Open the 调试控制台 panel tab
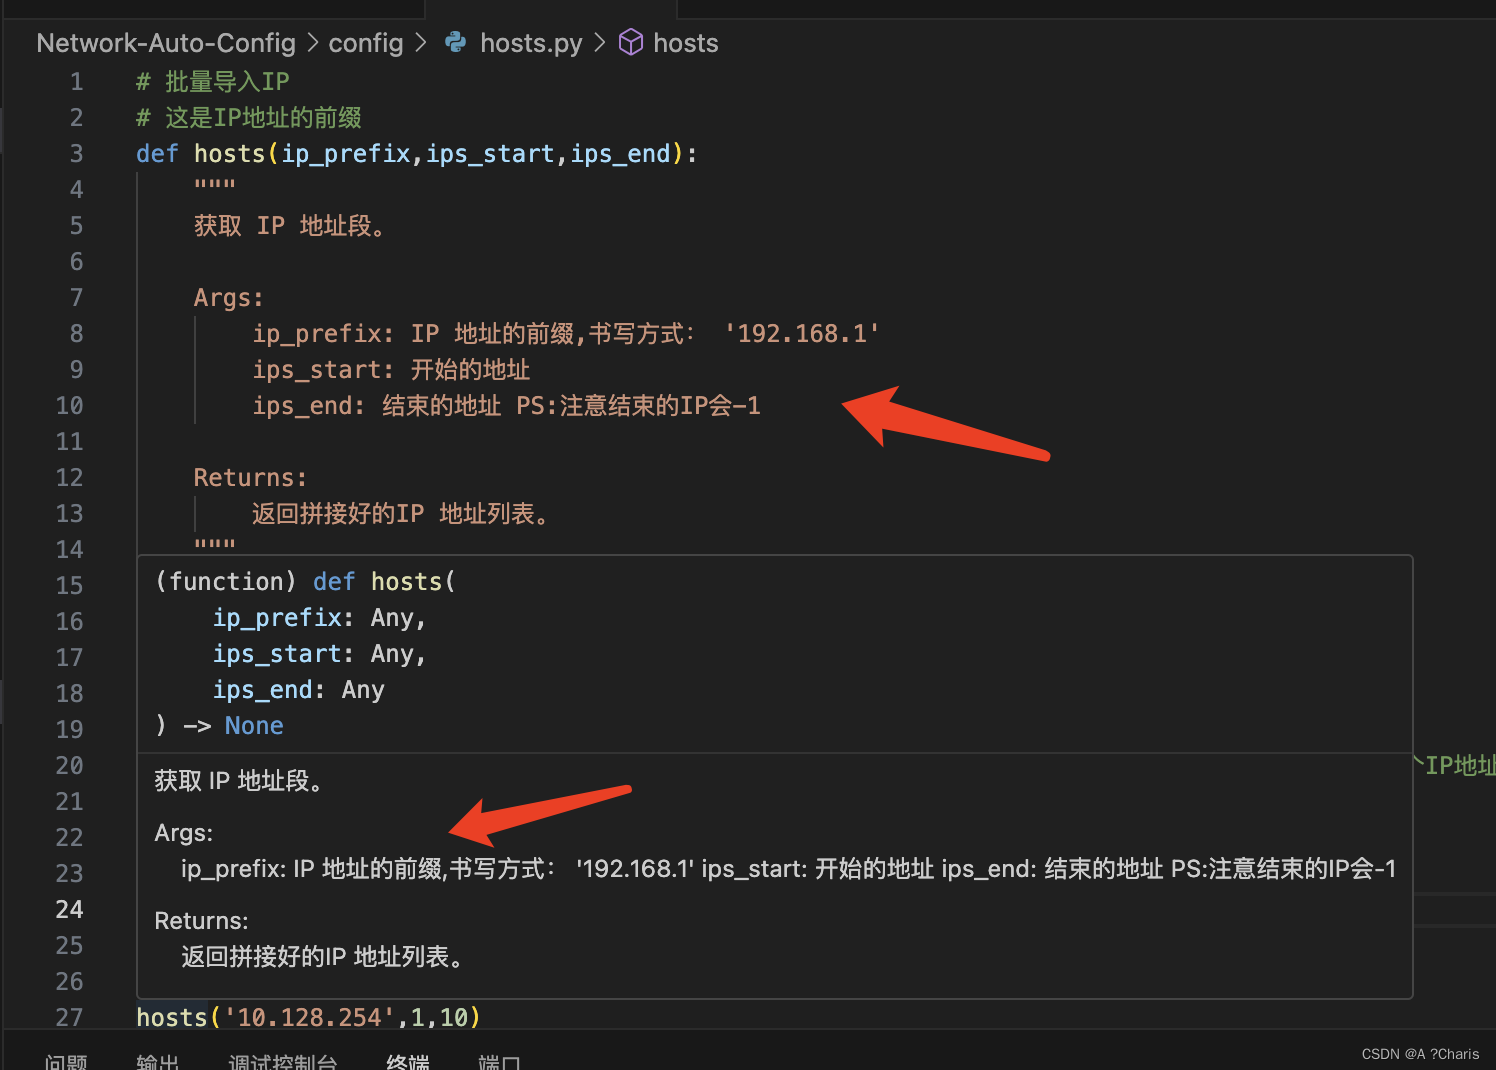 (283, 1061)
